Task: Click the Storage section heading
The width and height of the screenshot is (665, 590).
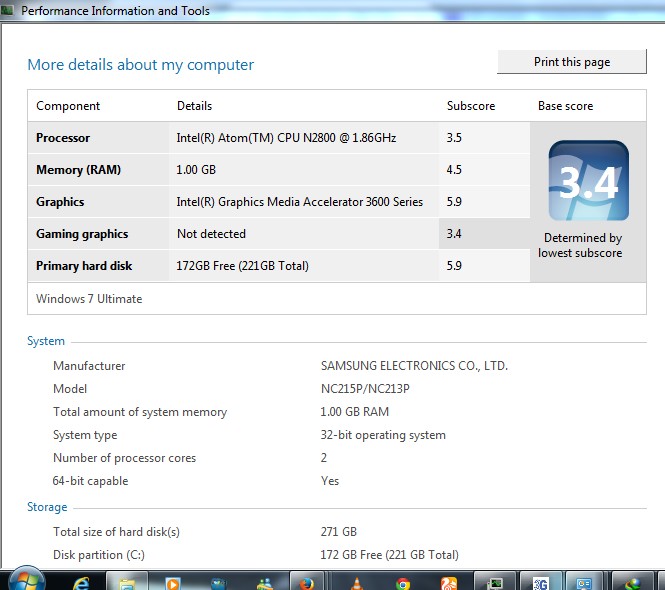Action: 47,507
